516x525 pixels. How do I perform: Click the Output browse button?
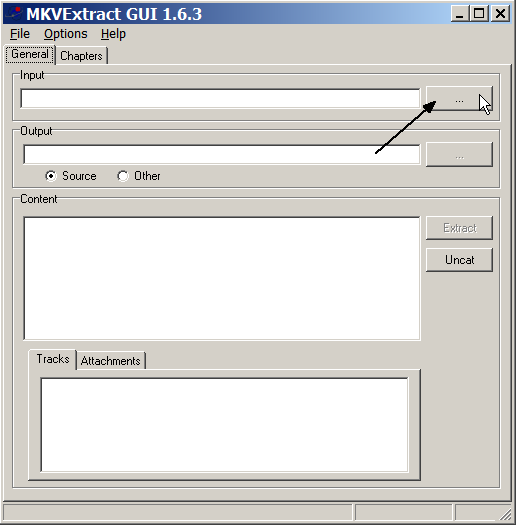pos(459,154)
